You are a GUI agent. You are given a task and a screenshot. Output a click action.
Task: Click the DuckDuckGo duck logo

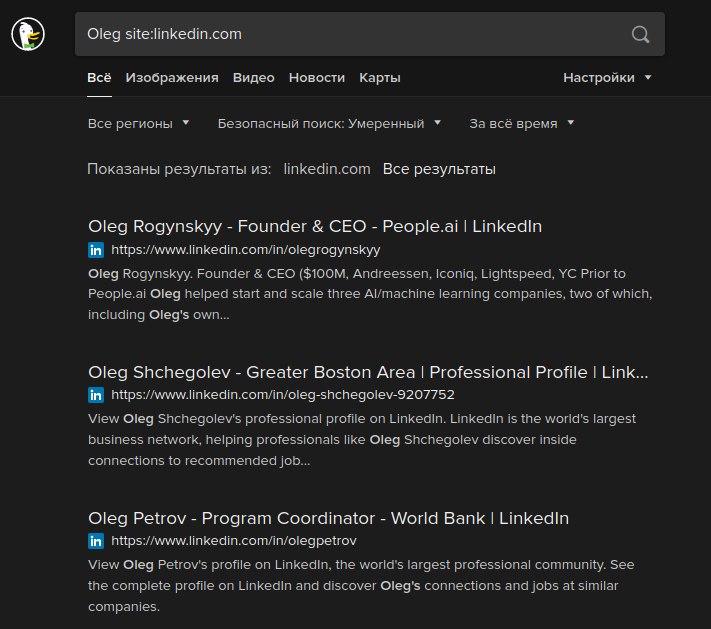[x=28, y=34]
